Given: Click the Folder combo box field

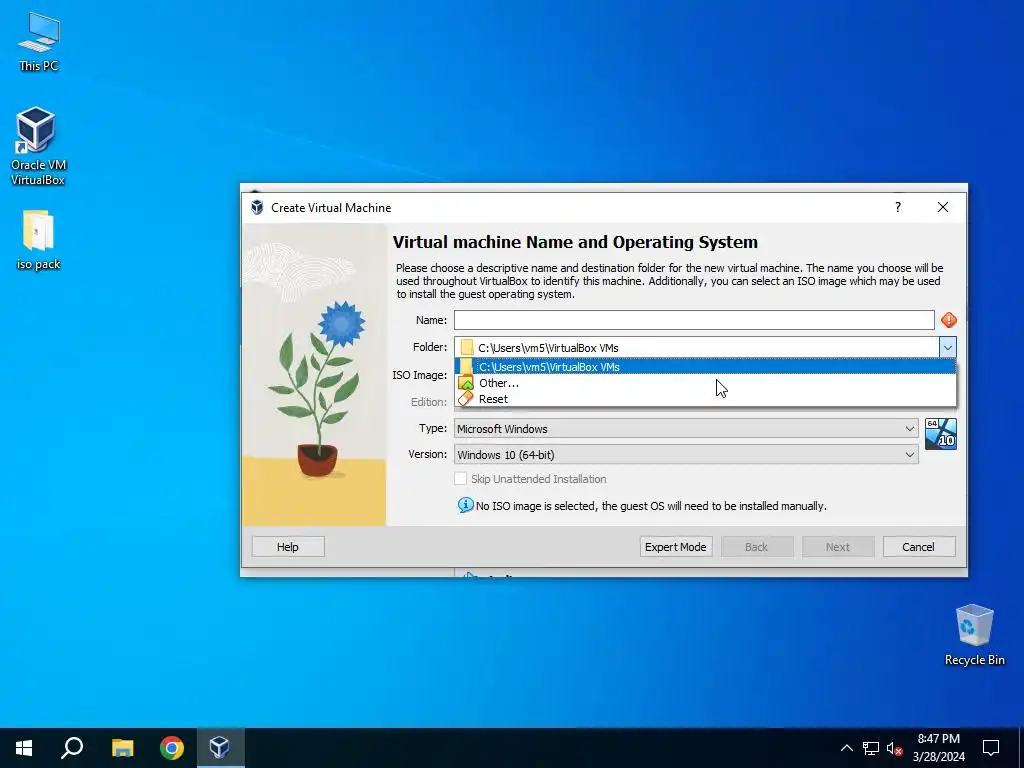Looking at the screenshot, I should [697, 347].
